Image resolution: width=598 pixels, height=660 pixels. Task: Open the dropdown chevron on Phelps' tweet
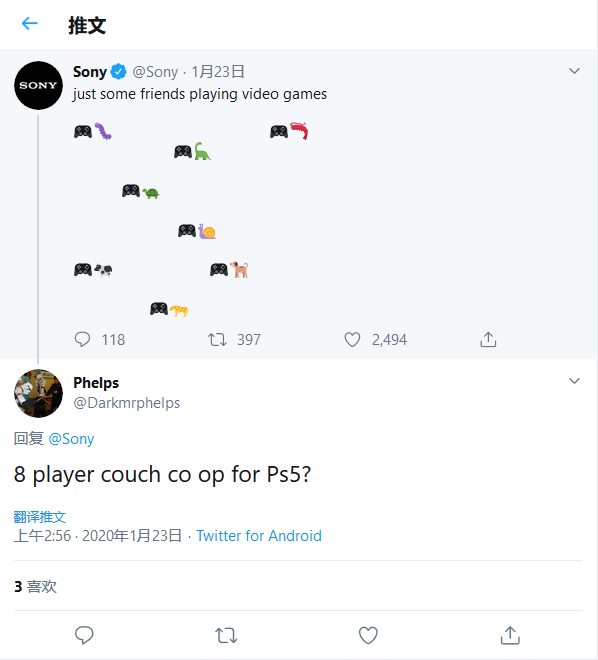click(574, 381)
